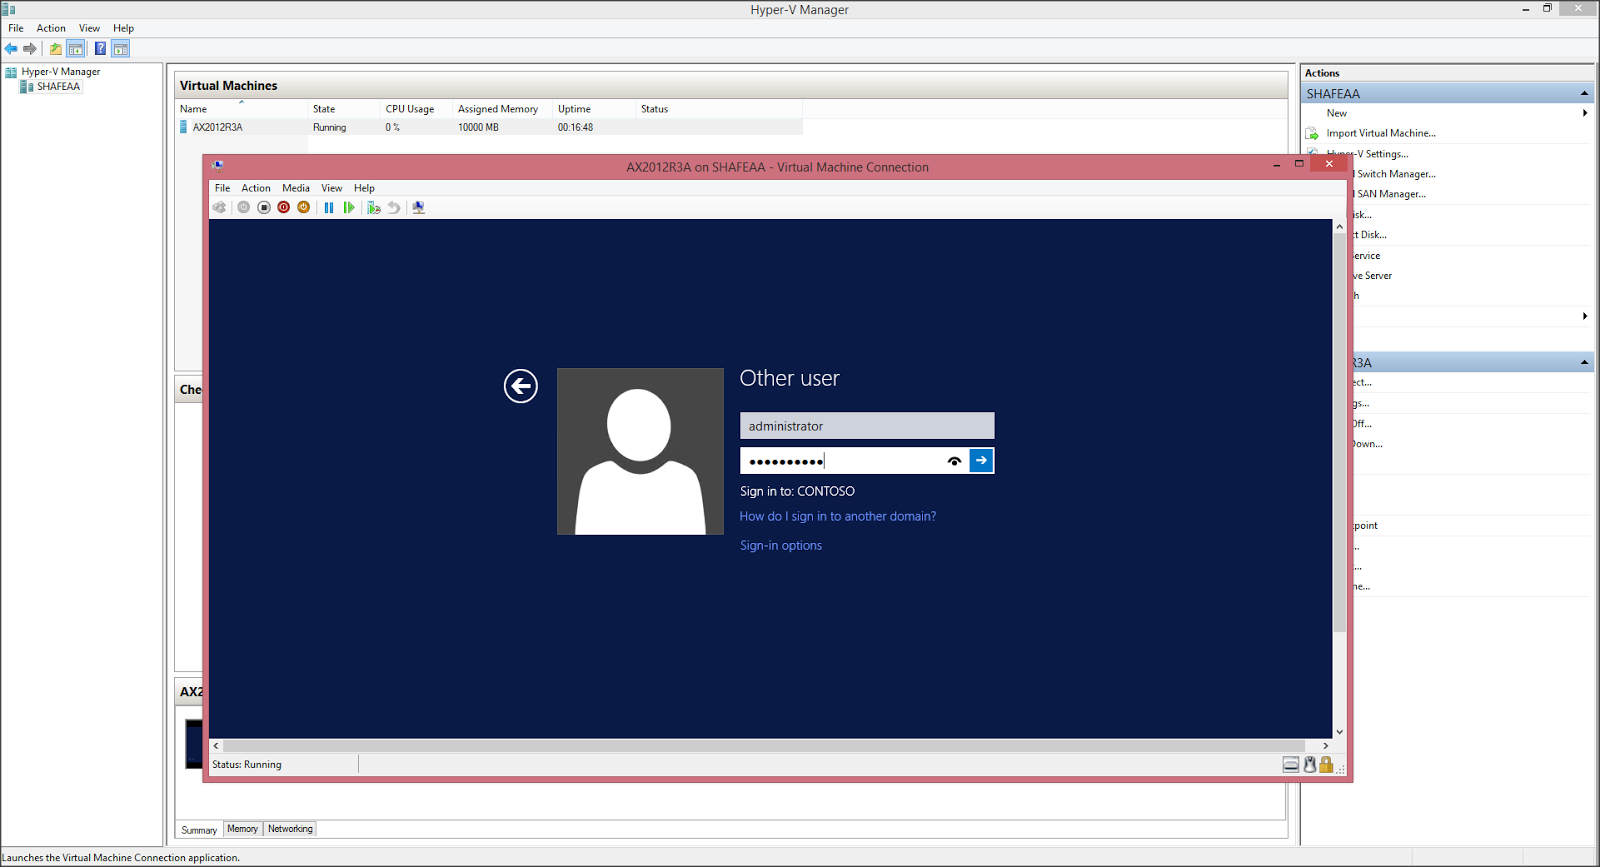The height and width of the screenshot is (867, 1600).
Task: Click the greyed Start VM toolbar icon
Action: click(x=243, y=207)
